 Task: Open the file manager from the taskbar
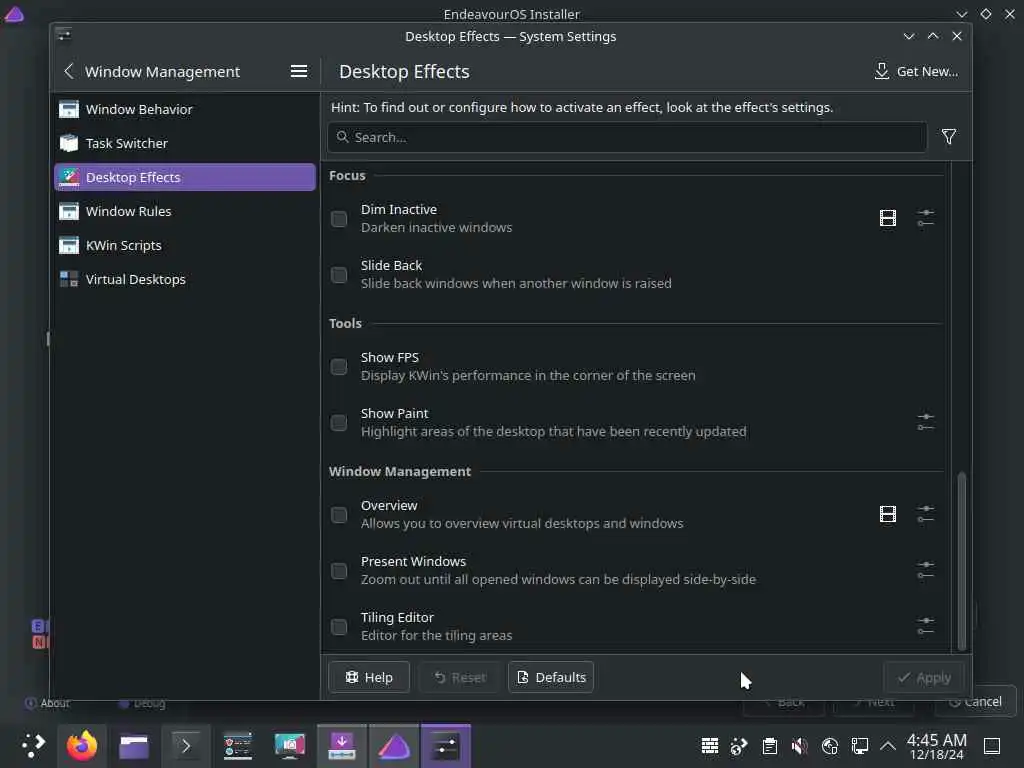point(134,746)
